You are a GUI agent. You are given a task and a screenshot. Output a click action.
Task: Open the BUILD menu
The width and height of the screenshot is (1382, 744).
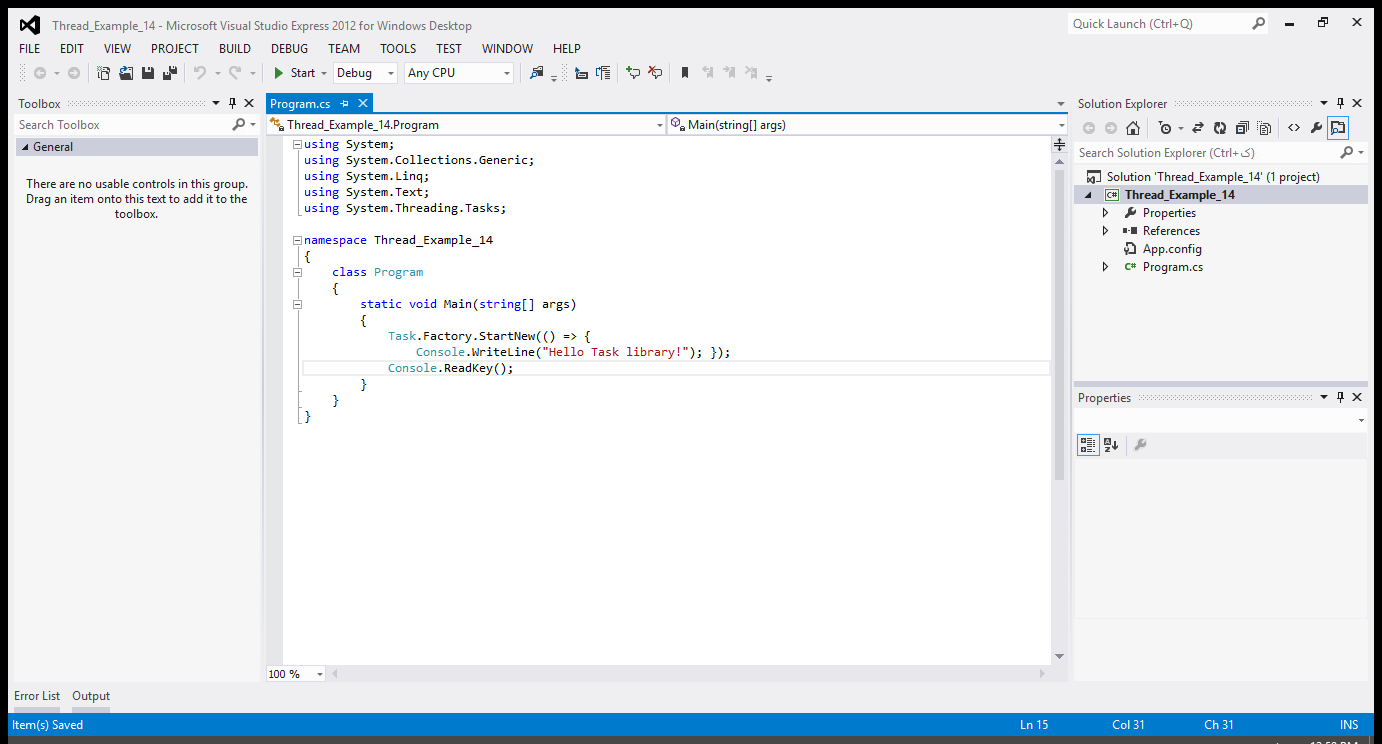coord(235,48)
